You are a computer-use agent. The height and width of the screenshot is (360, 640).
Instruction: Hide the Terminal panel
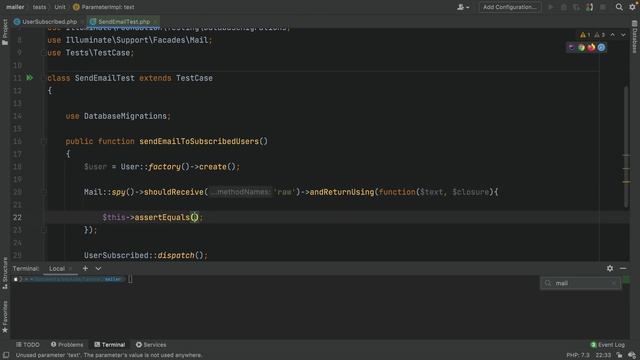623,268
